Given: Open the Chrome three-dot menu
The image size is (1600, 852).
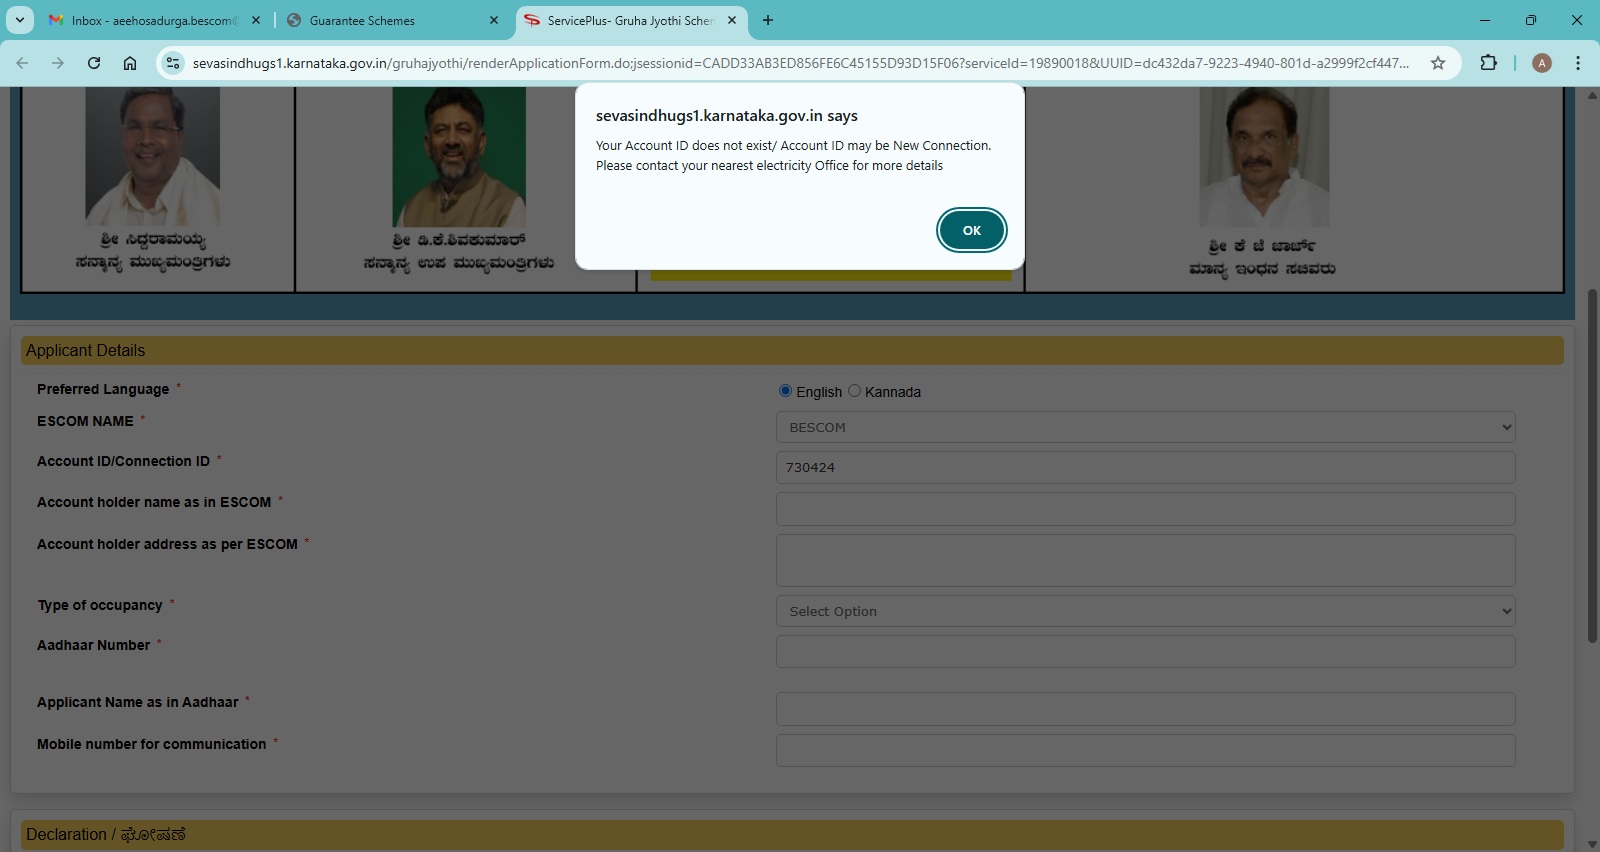Looking at the screenshot, I should pos(1578,63).
